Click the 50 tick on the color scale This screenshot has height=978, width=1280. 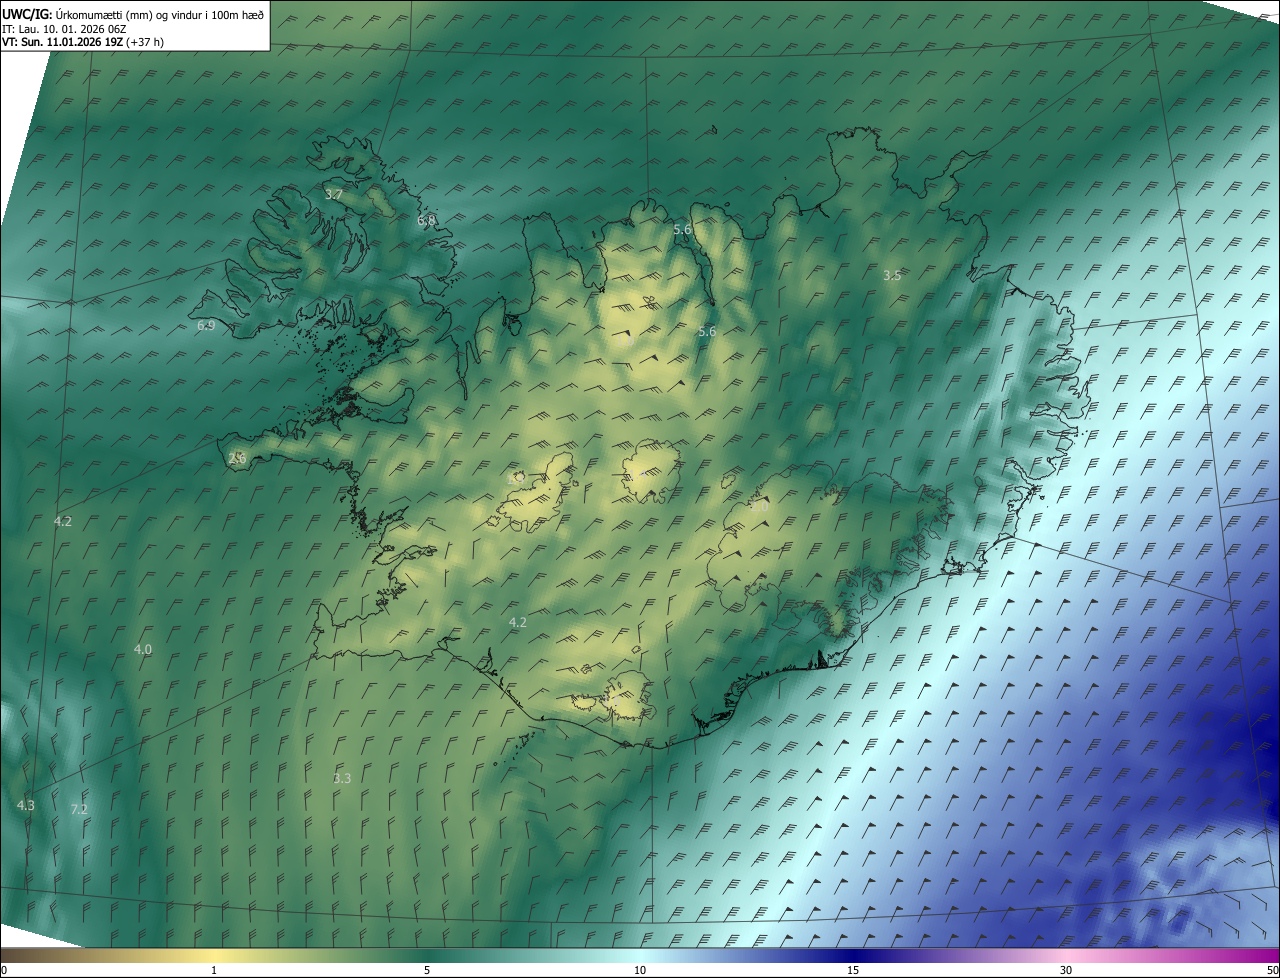coord(1272,970)
